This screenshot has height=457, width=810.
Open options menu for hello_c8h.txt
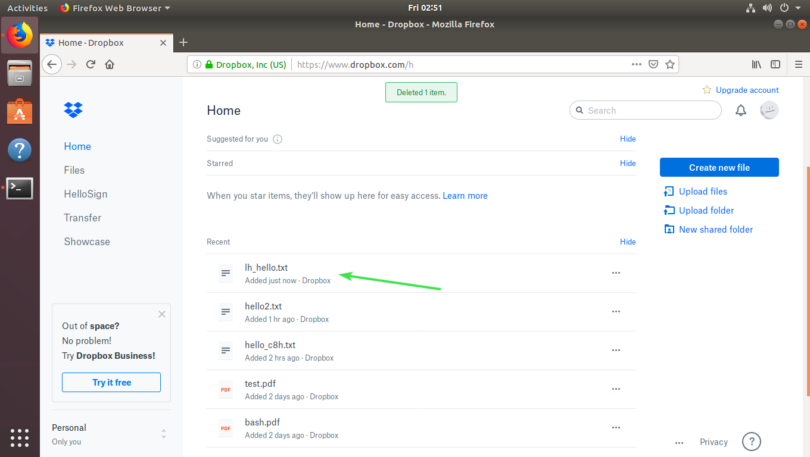[x=616, y=350]
